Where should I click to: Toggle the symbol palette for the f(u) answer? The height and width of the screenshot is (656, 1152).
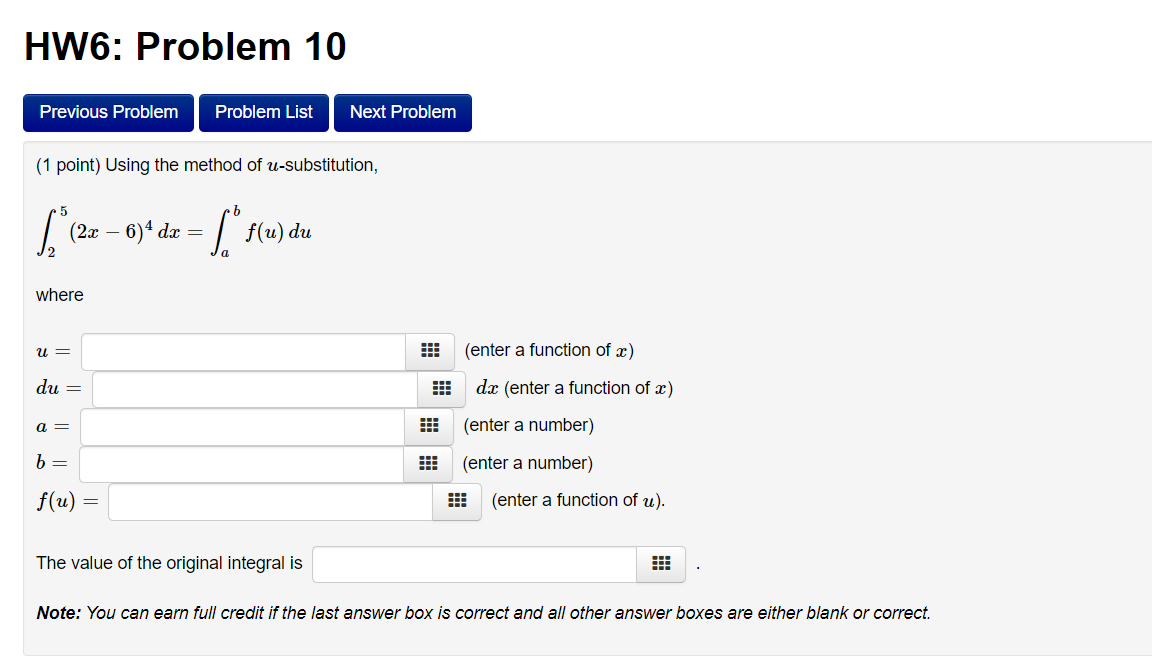(x=456, y=501)
